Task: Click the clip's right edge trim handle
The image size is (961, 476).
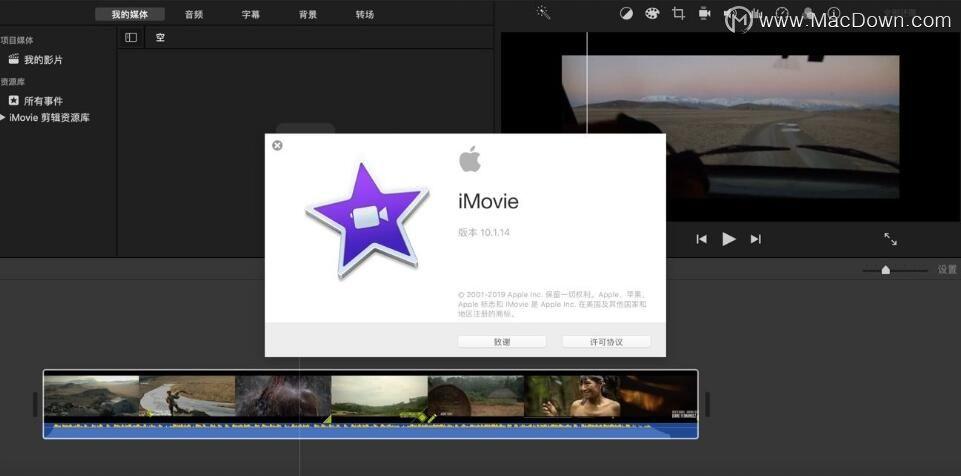Action: pyautogui.click(x=707, y=404)
